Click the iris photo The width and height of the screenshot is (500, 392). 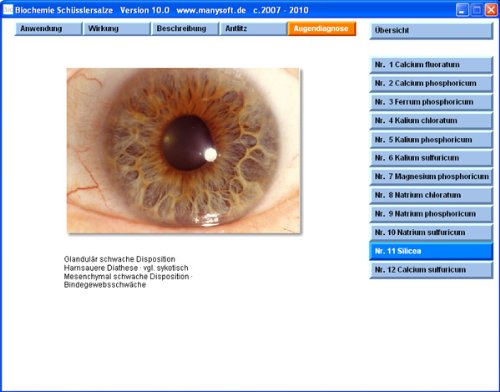coord(184,151)
